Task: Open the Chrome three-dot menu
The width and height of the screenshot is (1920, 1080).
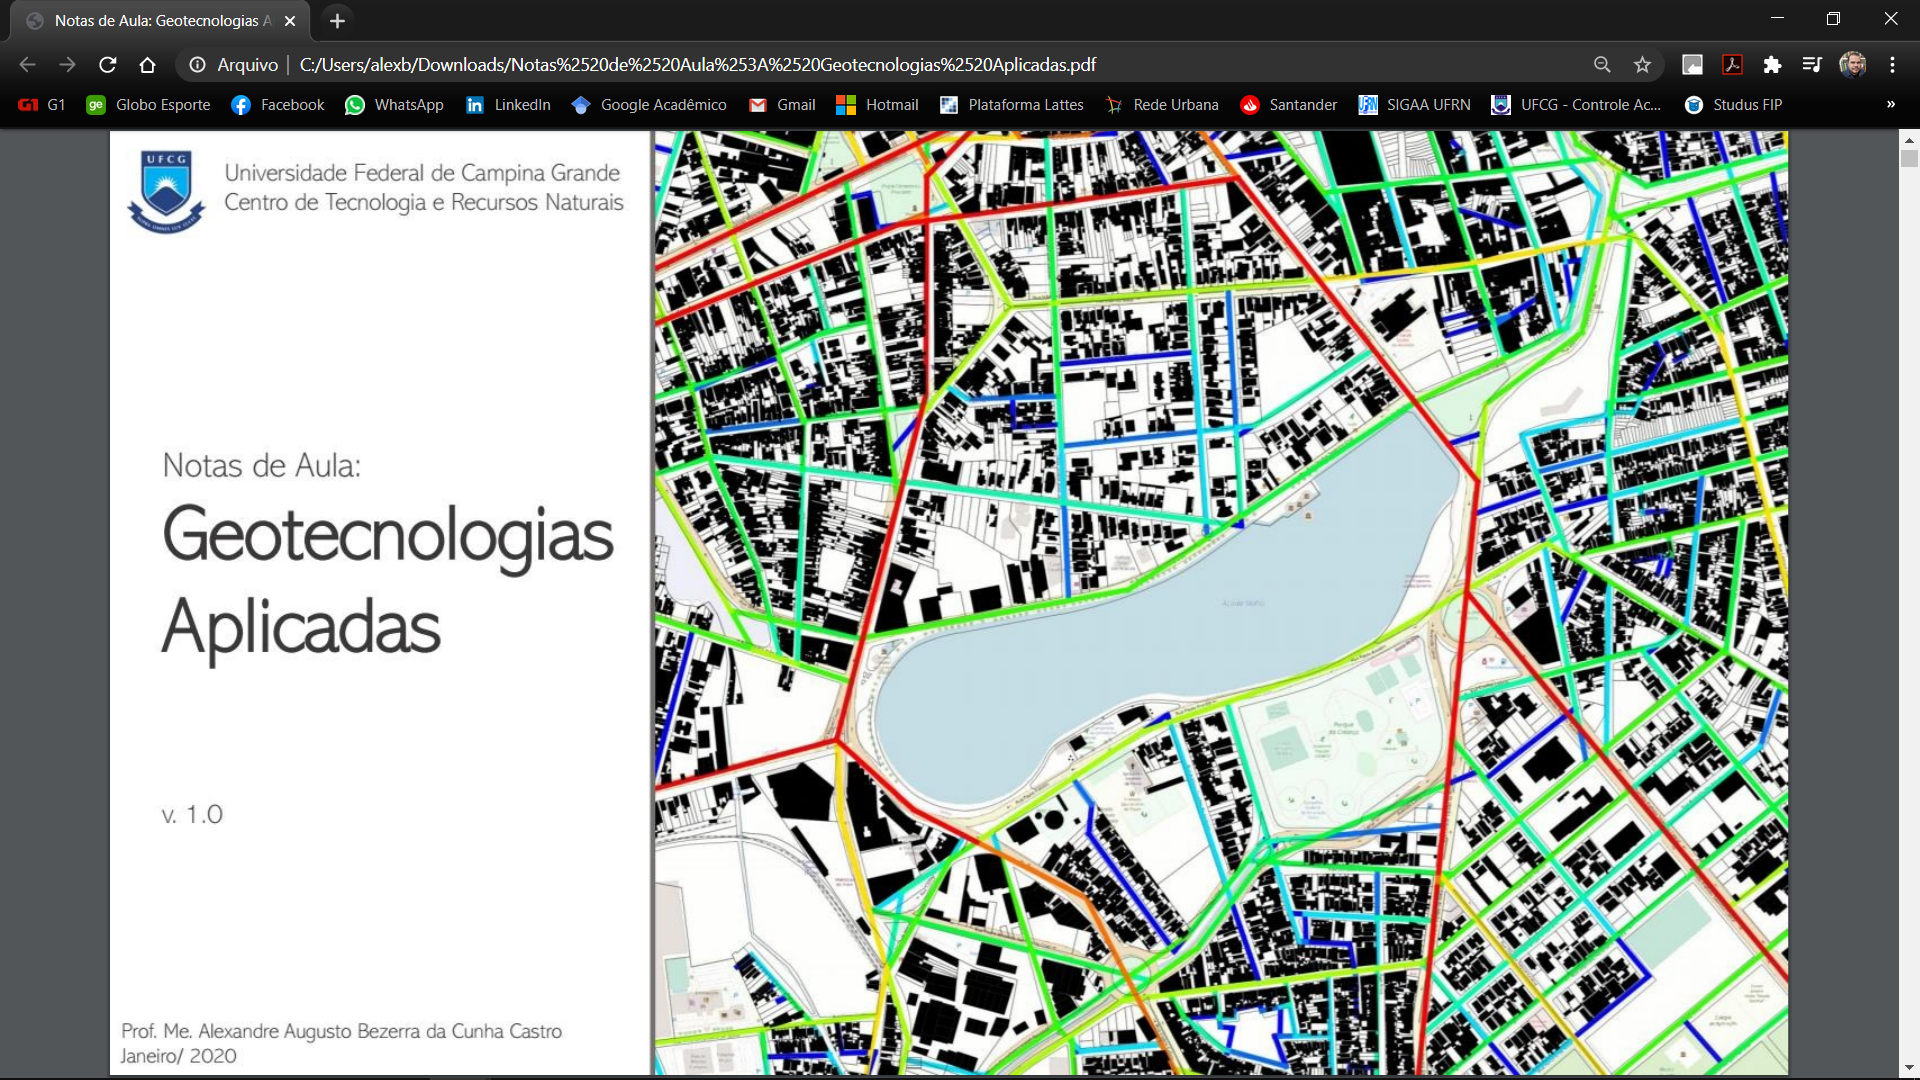Action: click(1892, 63)
